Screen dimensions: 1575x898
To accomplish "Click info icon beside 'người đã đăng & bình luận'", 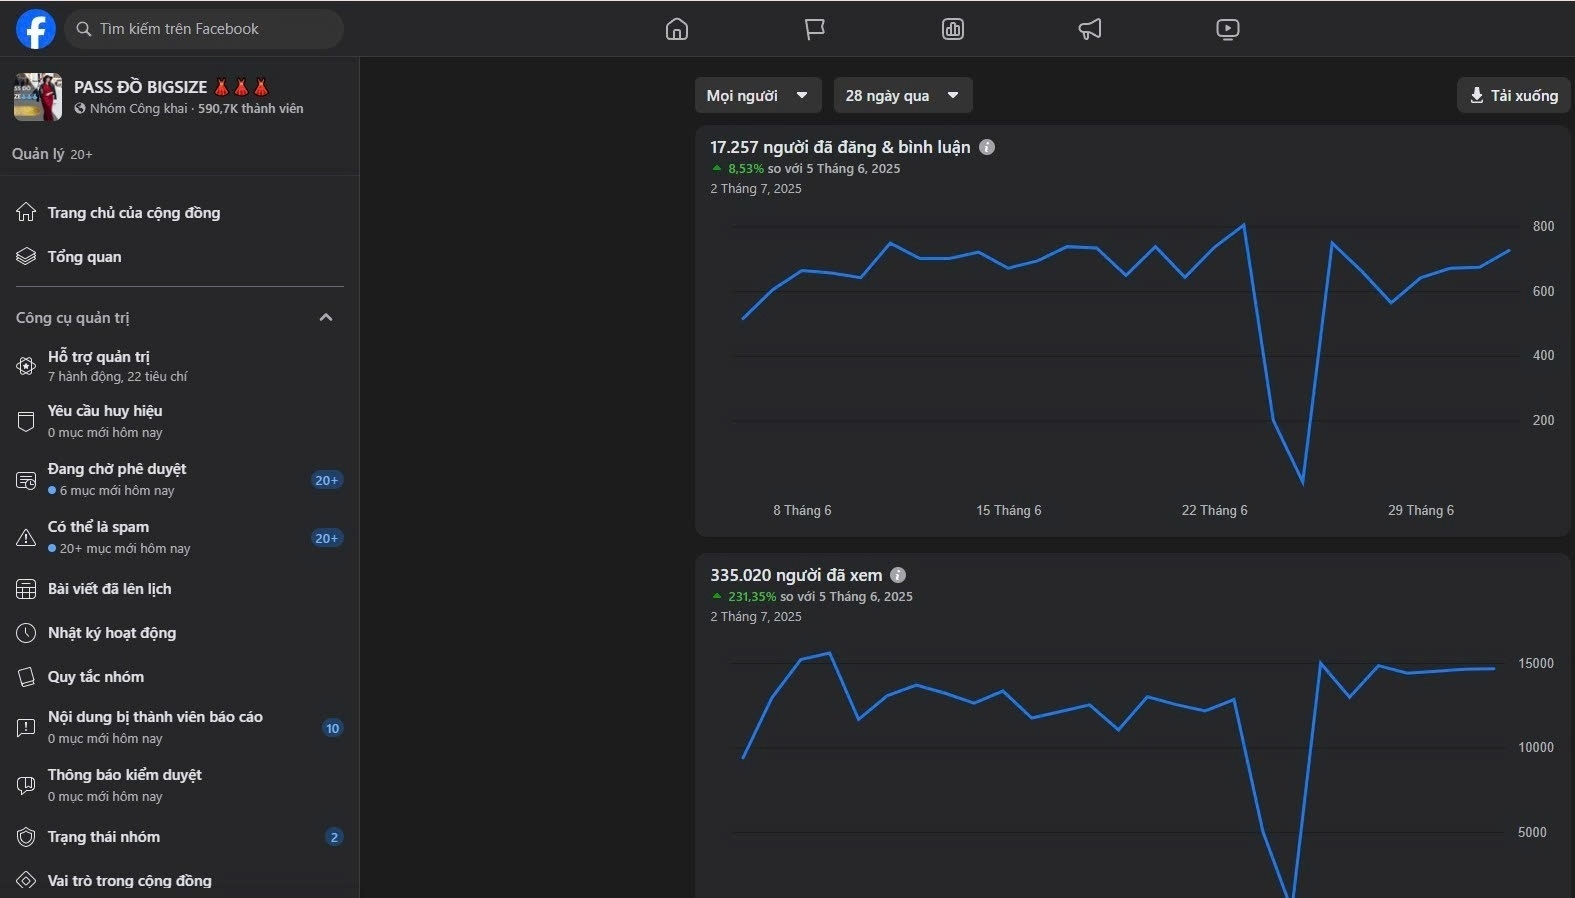I will [x=987, y=147].
